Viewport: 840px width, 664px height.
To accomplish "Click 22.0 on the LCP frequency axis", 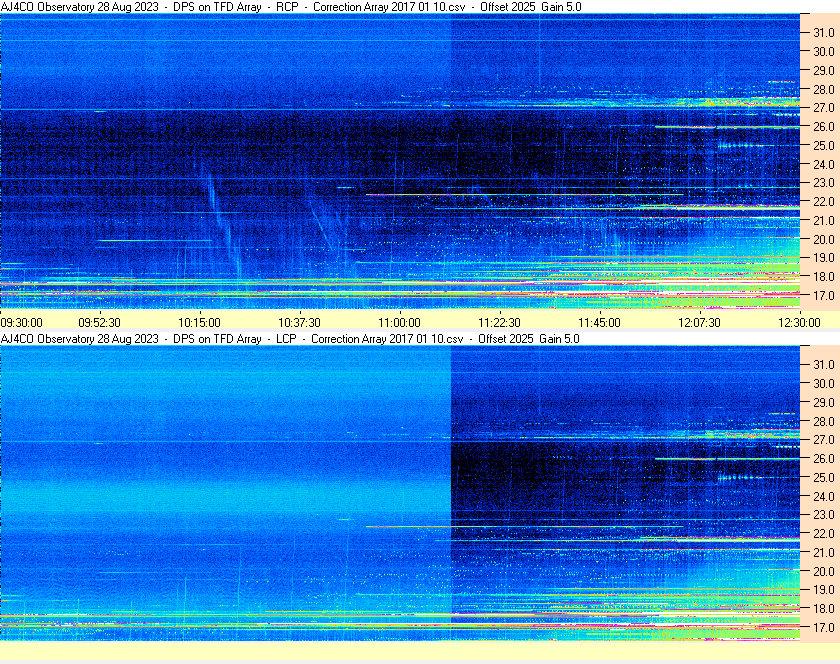I will coord(823,534).
